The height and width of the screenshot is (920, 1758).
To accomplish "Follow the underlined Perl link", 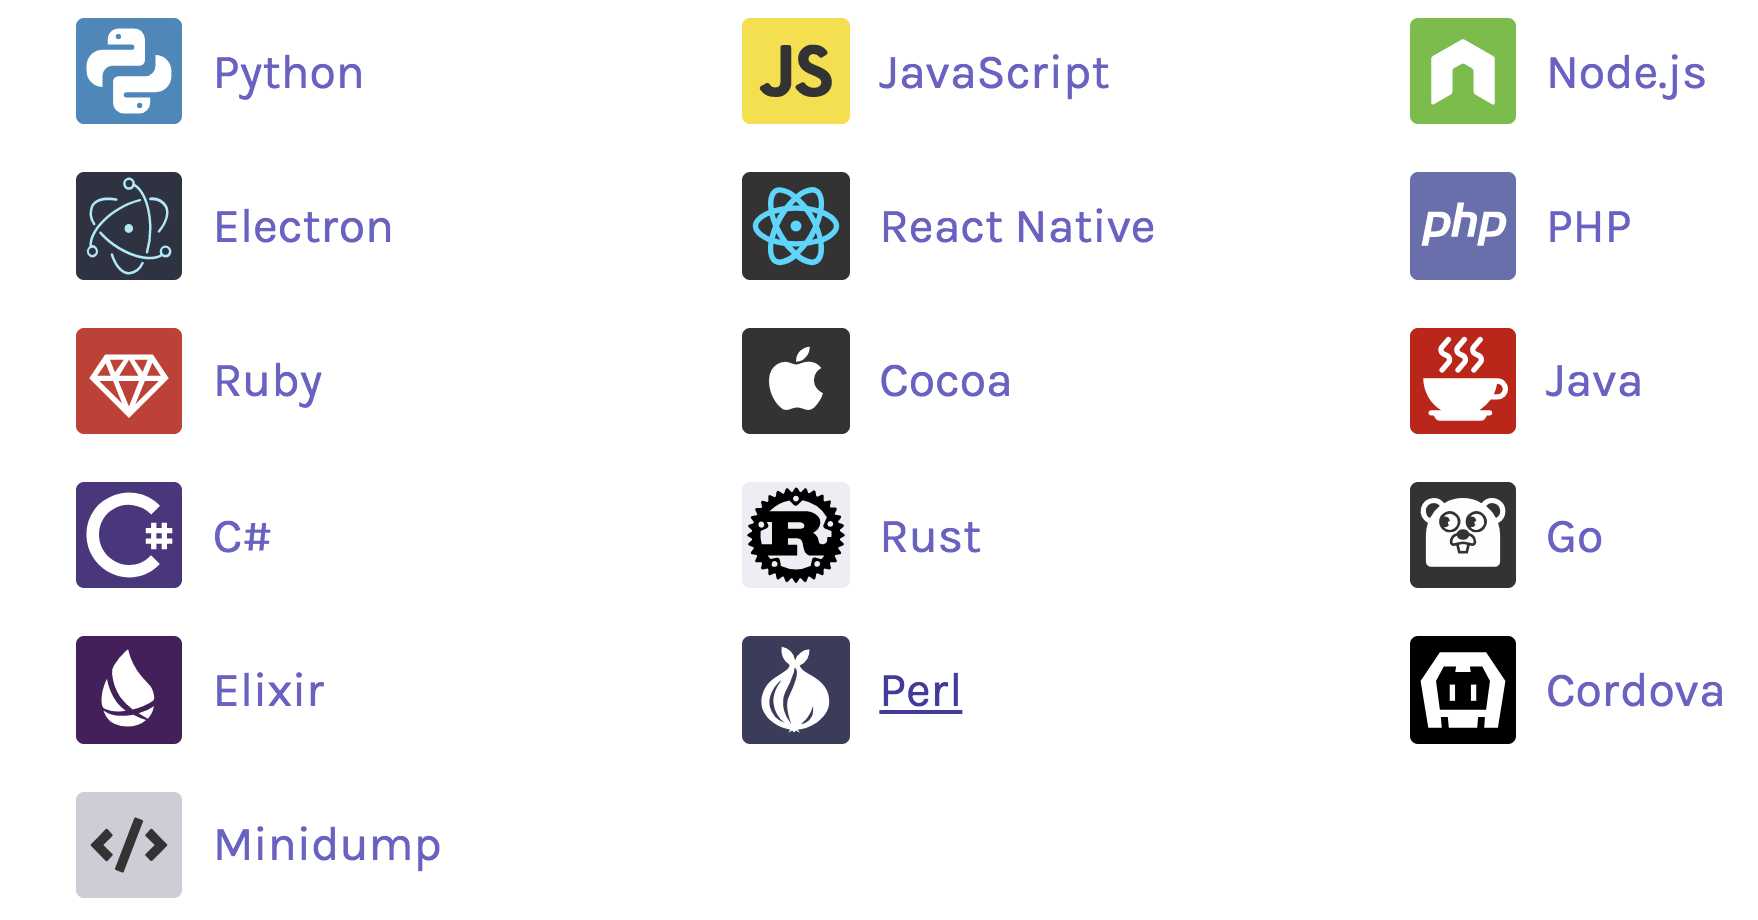I will tap(921, 691).
